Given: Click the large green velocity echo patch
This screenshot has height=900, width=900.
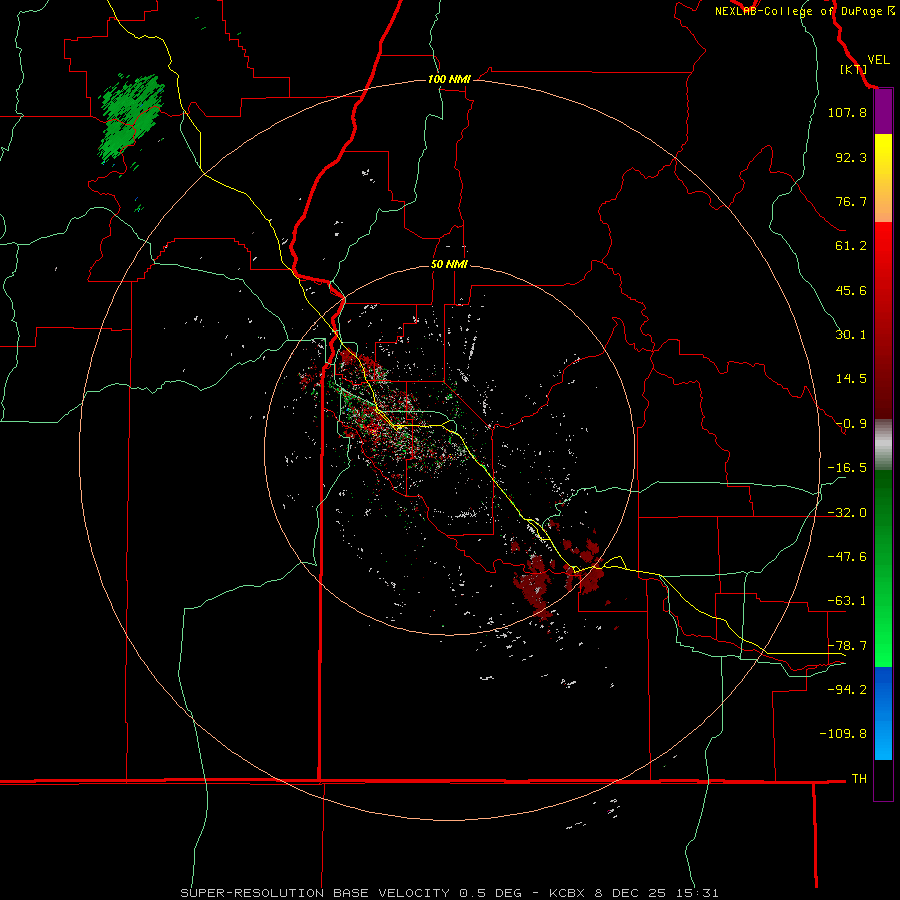Looking at the screenshot, I should click(x=131, y=117).
